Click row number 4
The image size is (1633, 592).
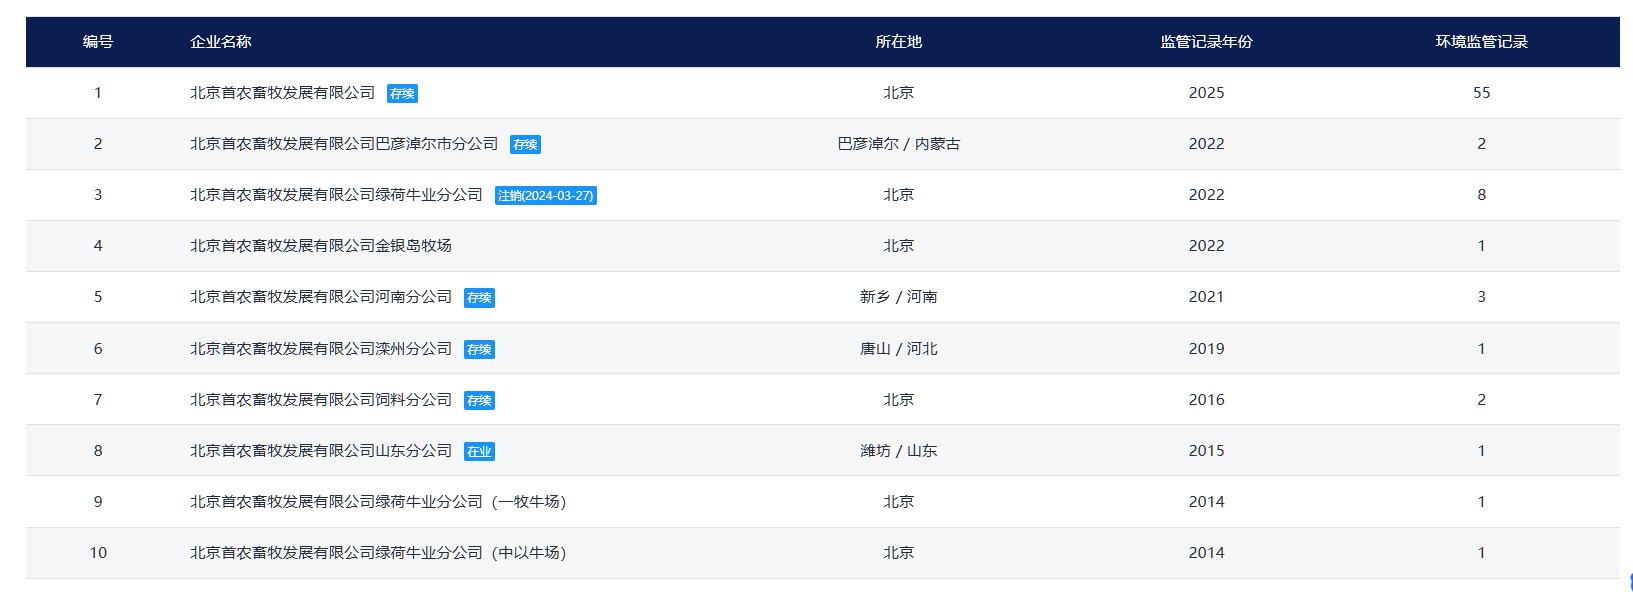[98, 246]
